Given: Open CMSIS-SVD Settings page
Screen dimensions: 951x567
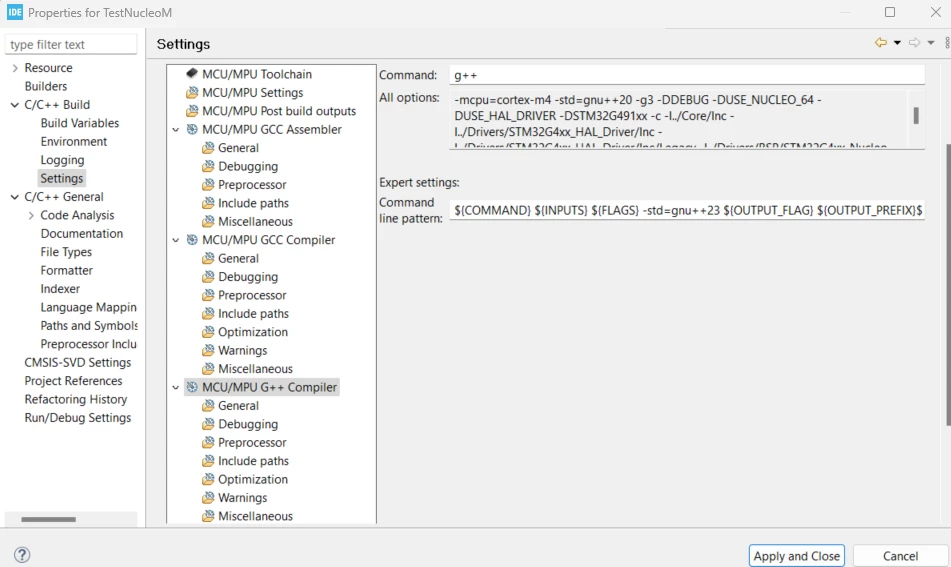Looking at the screenshot, I should click(x=78, y=363).
